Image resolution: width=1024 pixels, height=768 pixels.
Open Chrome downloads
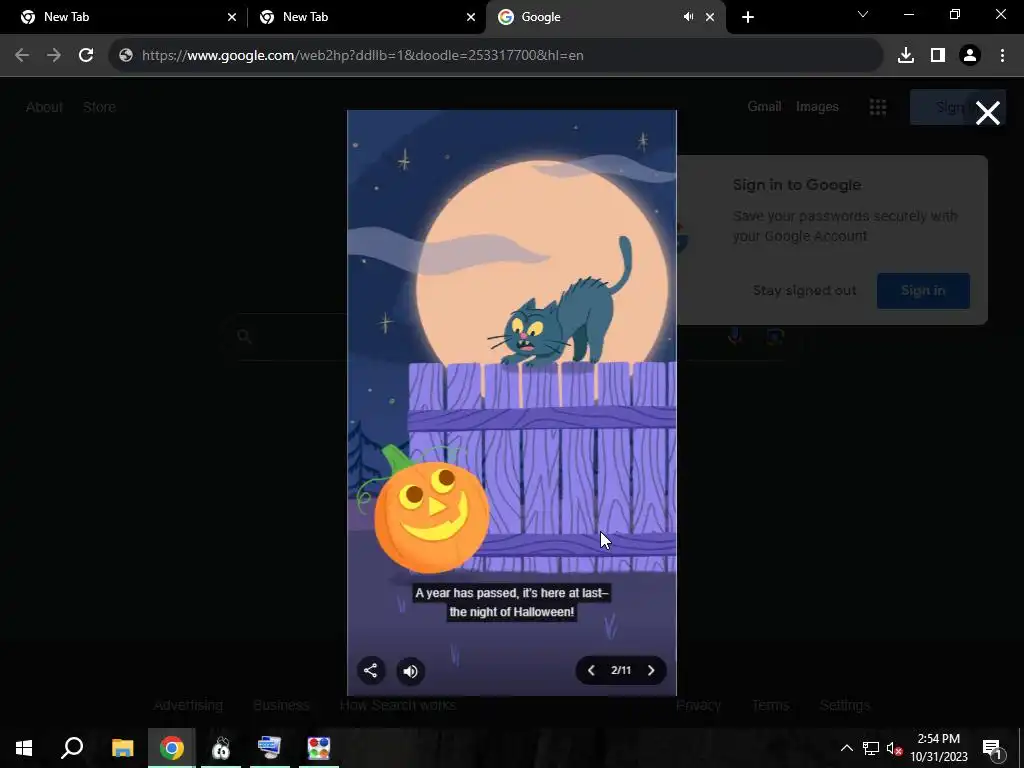tap(906, 56)
